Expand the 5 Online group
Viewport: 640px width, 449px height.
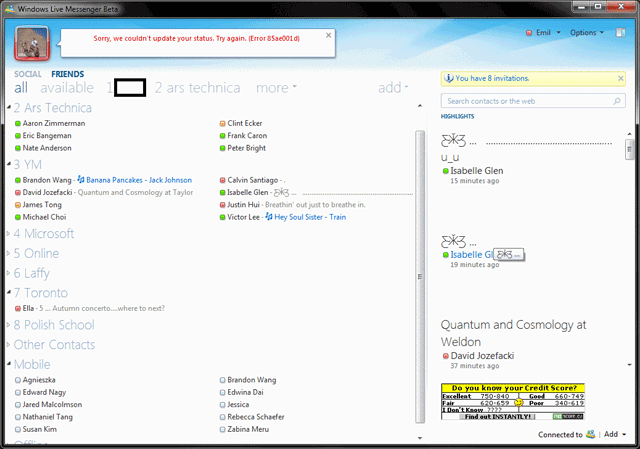click(x=9, y=253)
